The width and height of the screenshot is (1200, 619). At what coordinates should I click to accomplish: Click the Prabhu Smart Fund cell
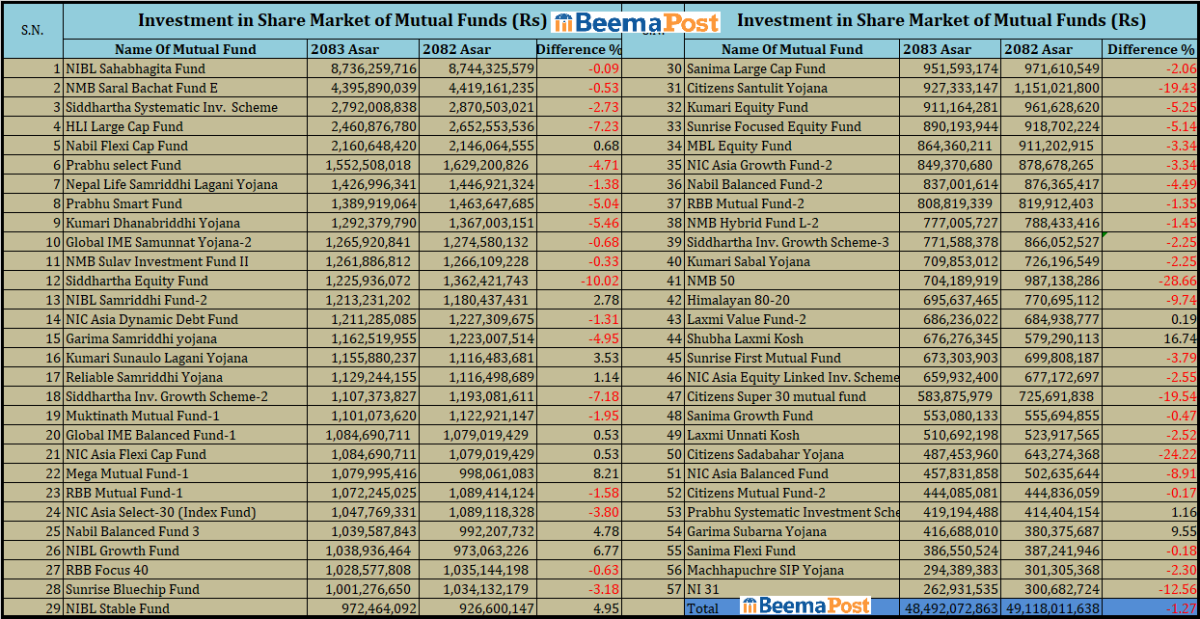[x=185, y=204]
